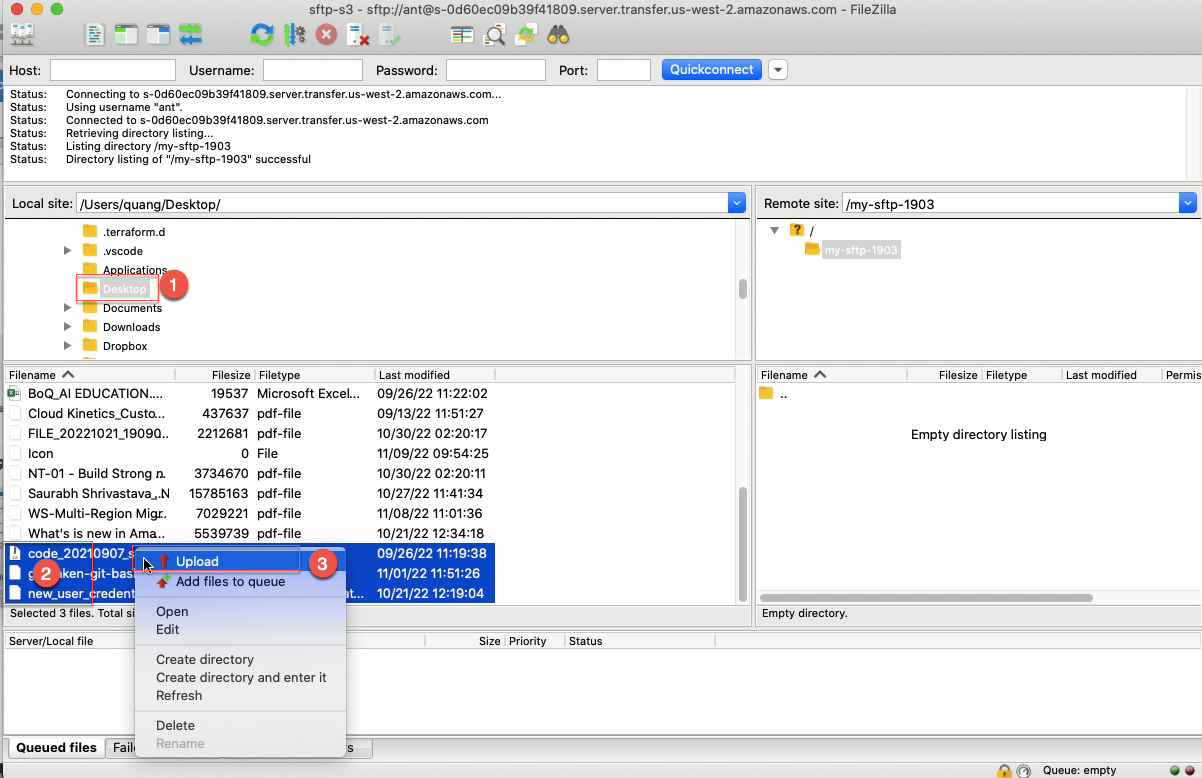This screenshot has width=1202, height=778.
Task: Toggle synchronized browsing icon
Action: click(x=526, y=35)
